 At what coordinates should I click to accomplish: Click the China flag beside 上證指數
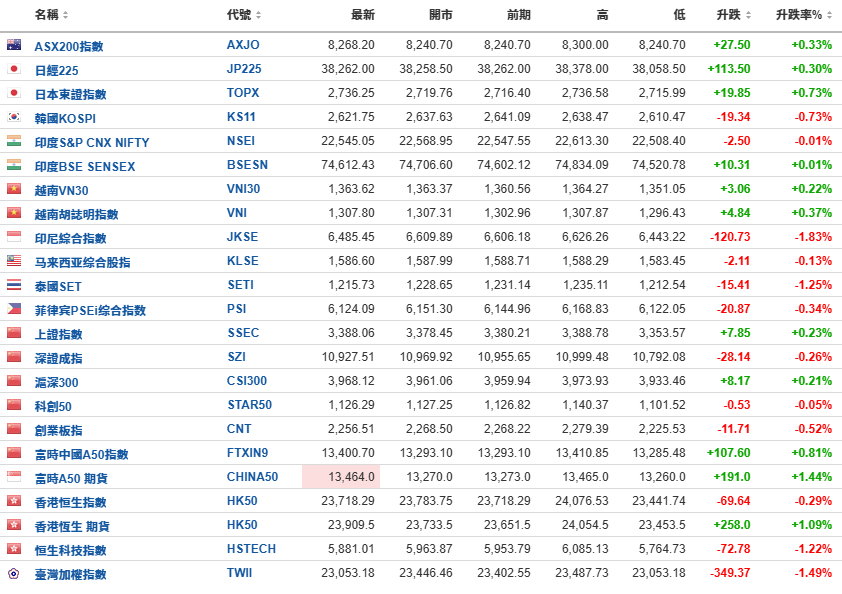tap(14, 333)
